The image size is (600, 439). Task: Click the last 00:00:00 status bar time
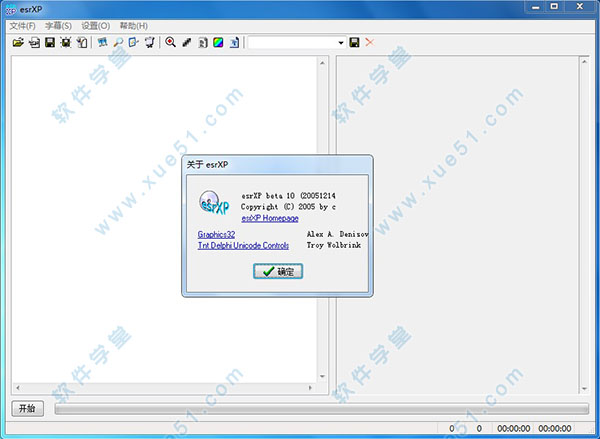click(x=555, y=428)
